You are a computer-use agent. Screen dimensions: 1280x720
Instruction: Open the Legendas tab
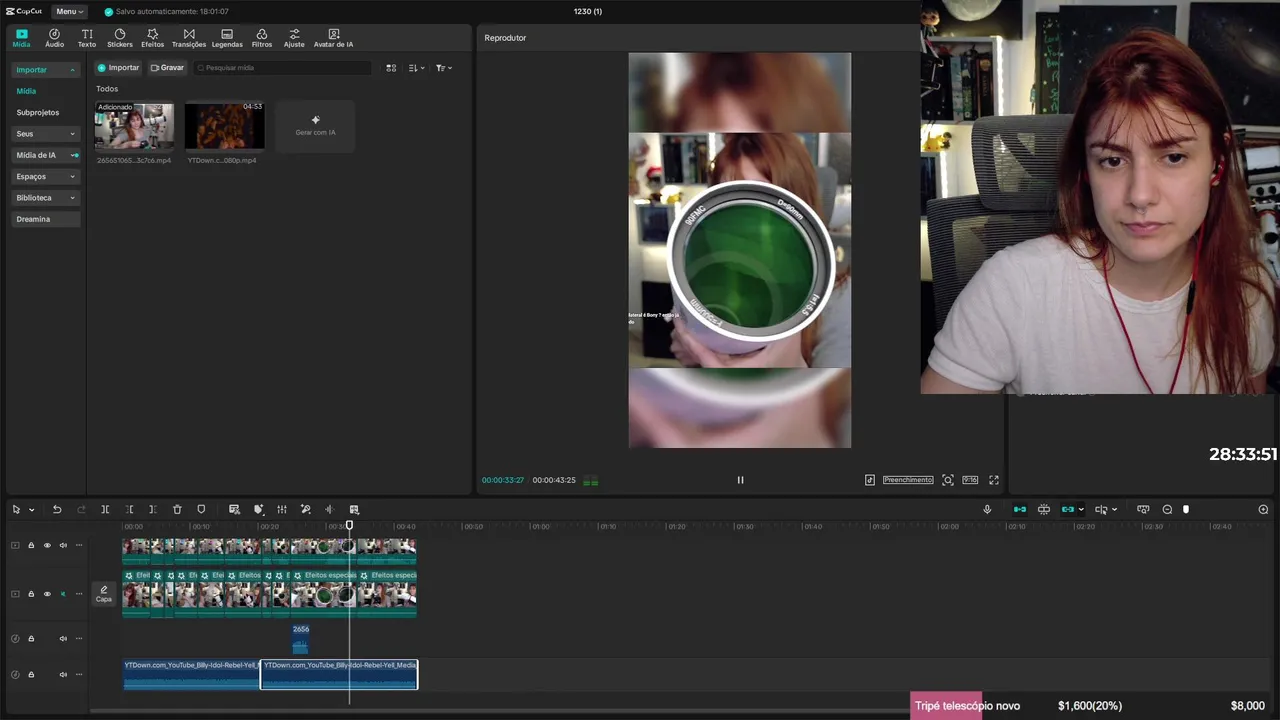[227, 38]
